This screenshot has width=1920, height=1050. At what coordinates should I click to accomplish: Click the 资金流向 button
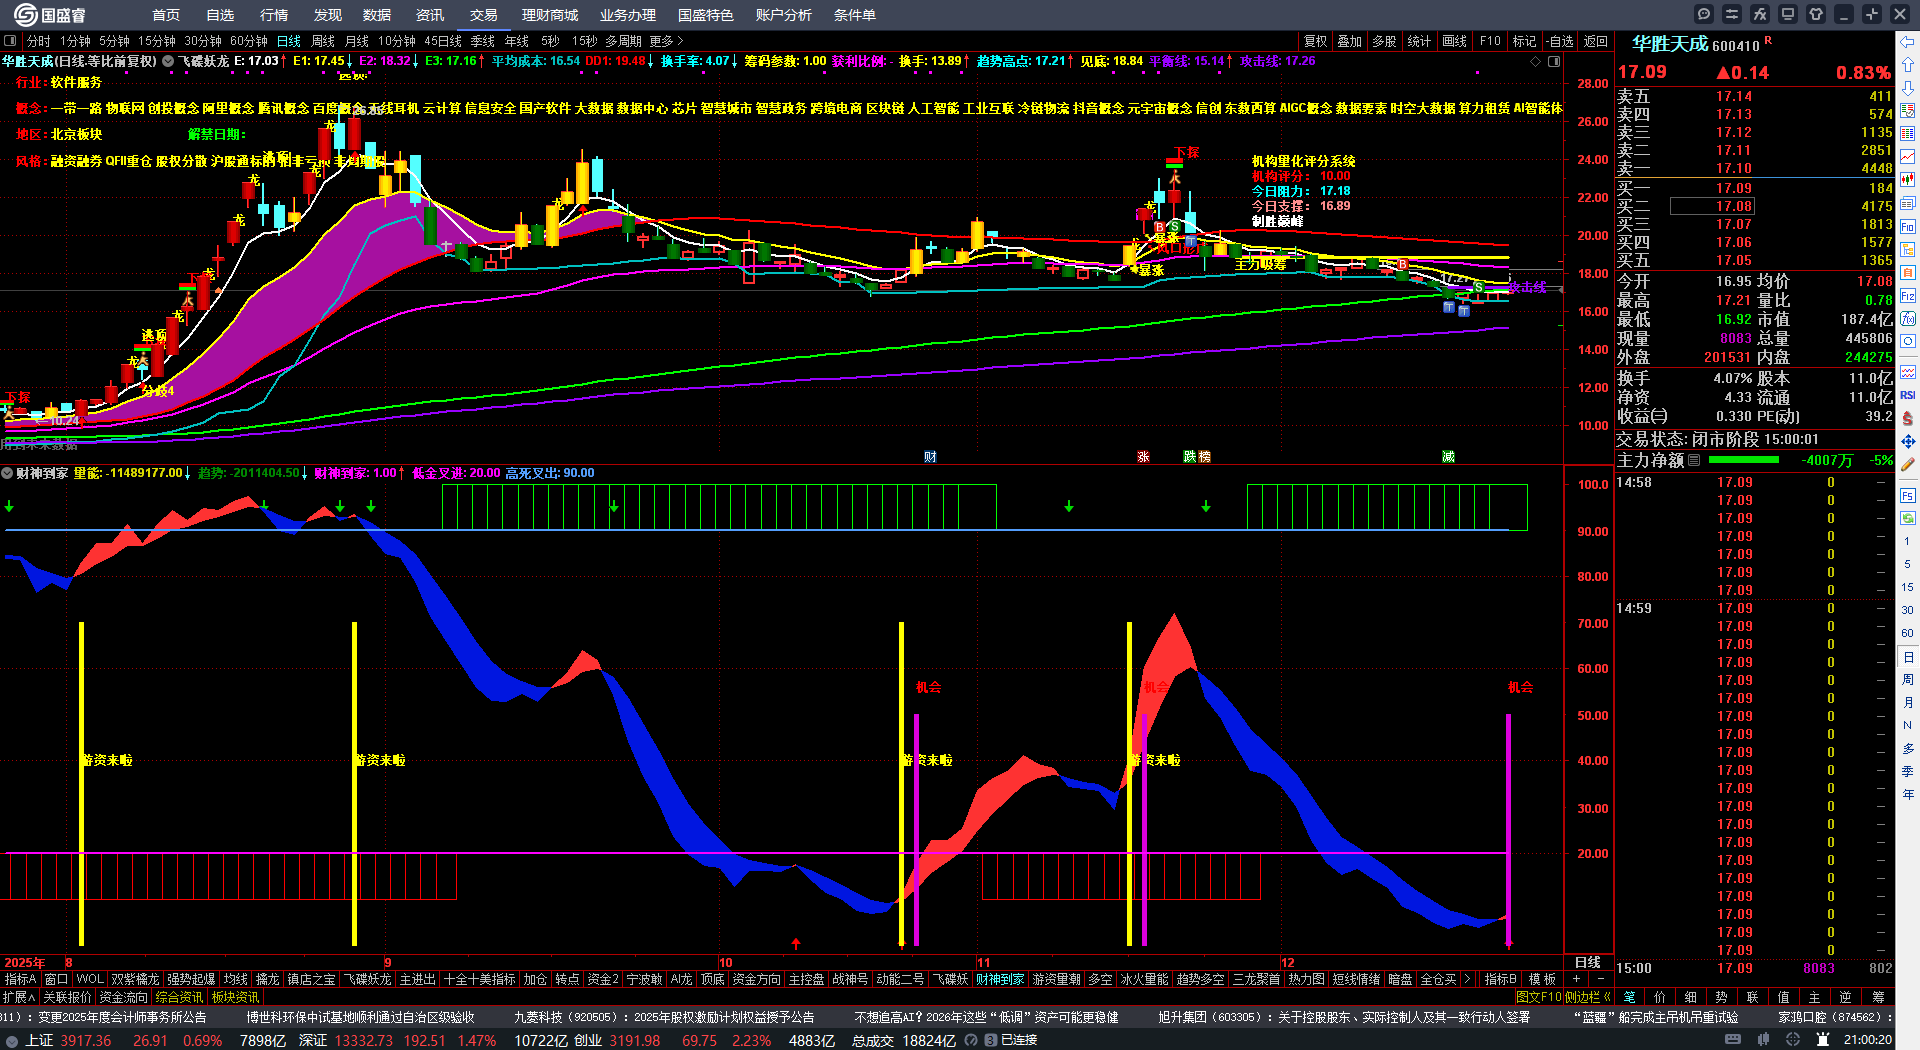(x=123, y=997)
